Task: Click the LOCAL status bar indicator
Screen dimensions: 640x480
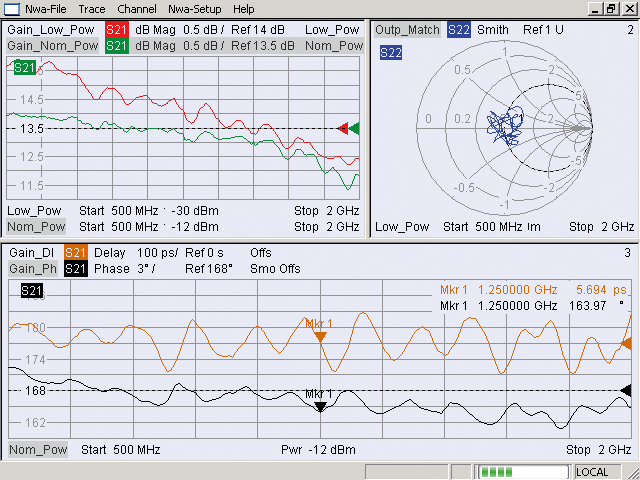Action: point(592,472)
